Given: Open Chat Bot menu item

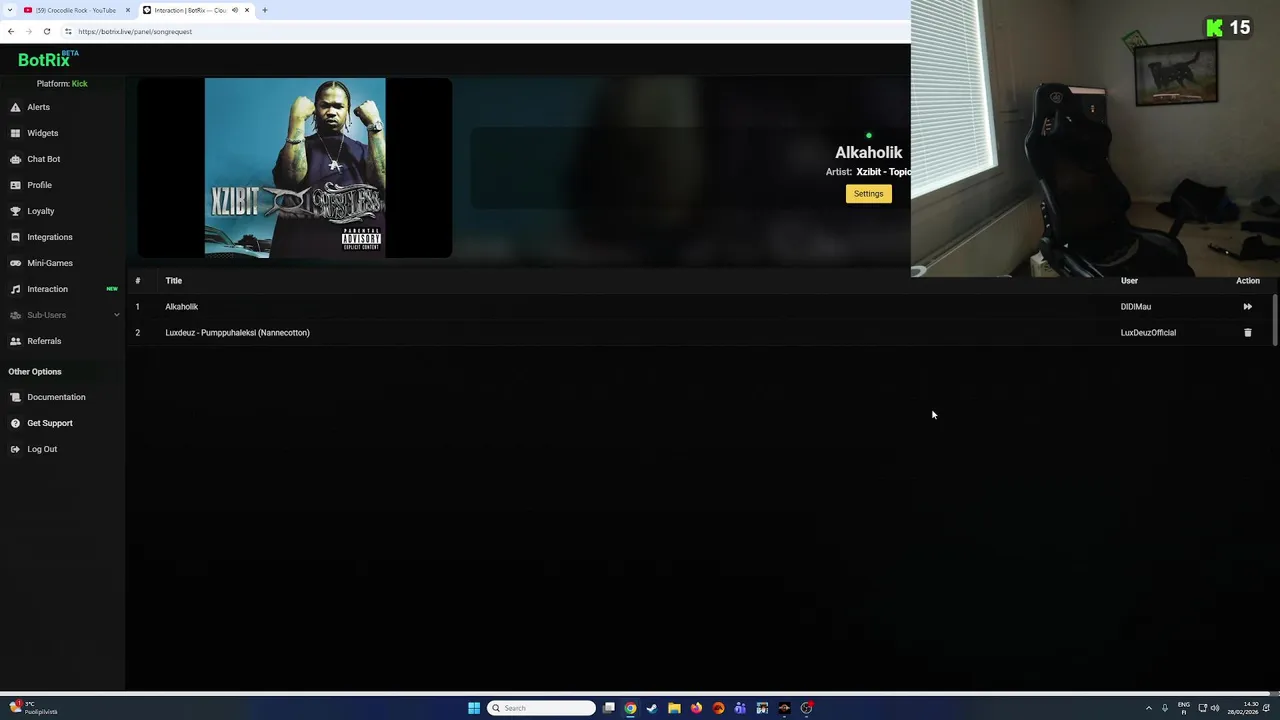Looking at the screenshot, I should [x=43, y=159].
